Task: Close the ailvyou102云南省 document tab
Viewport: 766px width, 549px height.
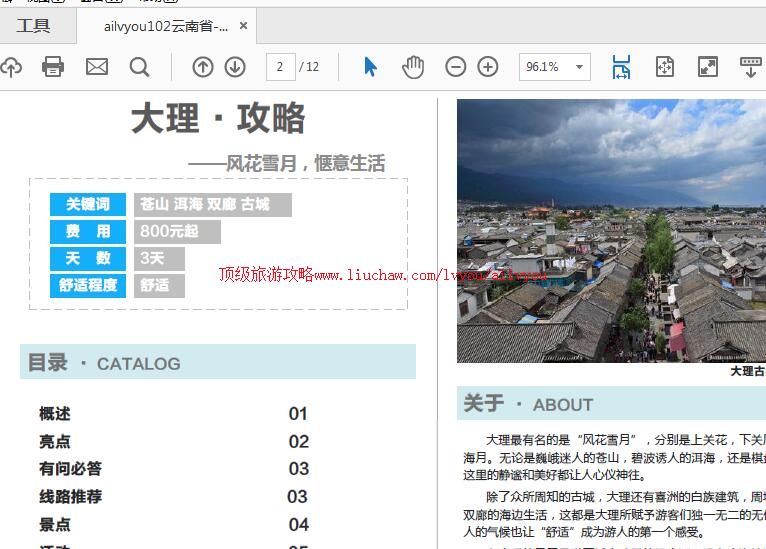Action: tap(245, 26)
